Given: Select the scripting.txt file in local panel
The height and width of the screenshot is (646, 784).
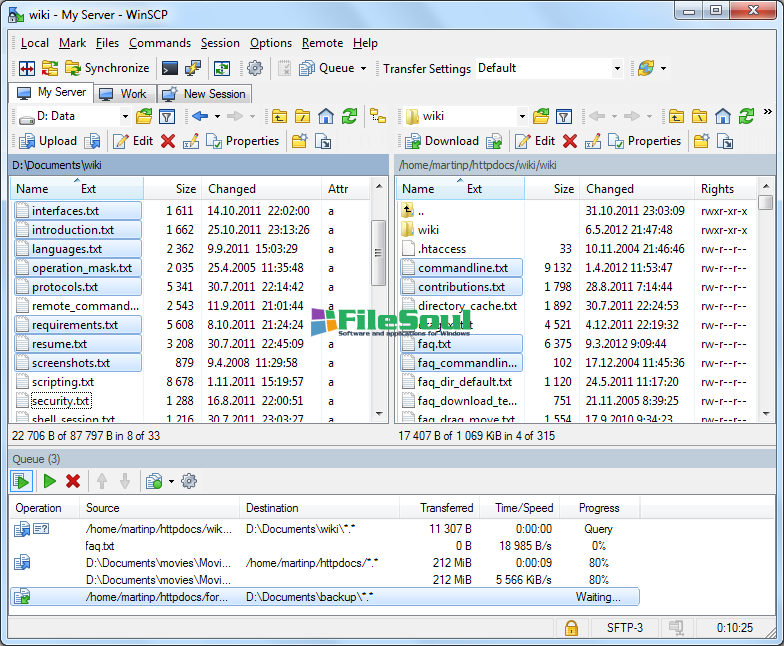Looking at the screenshot, I should 63,382.
